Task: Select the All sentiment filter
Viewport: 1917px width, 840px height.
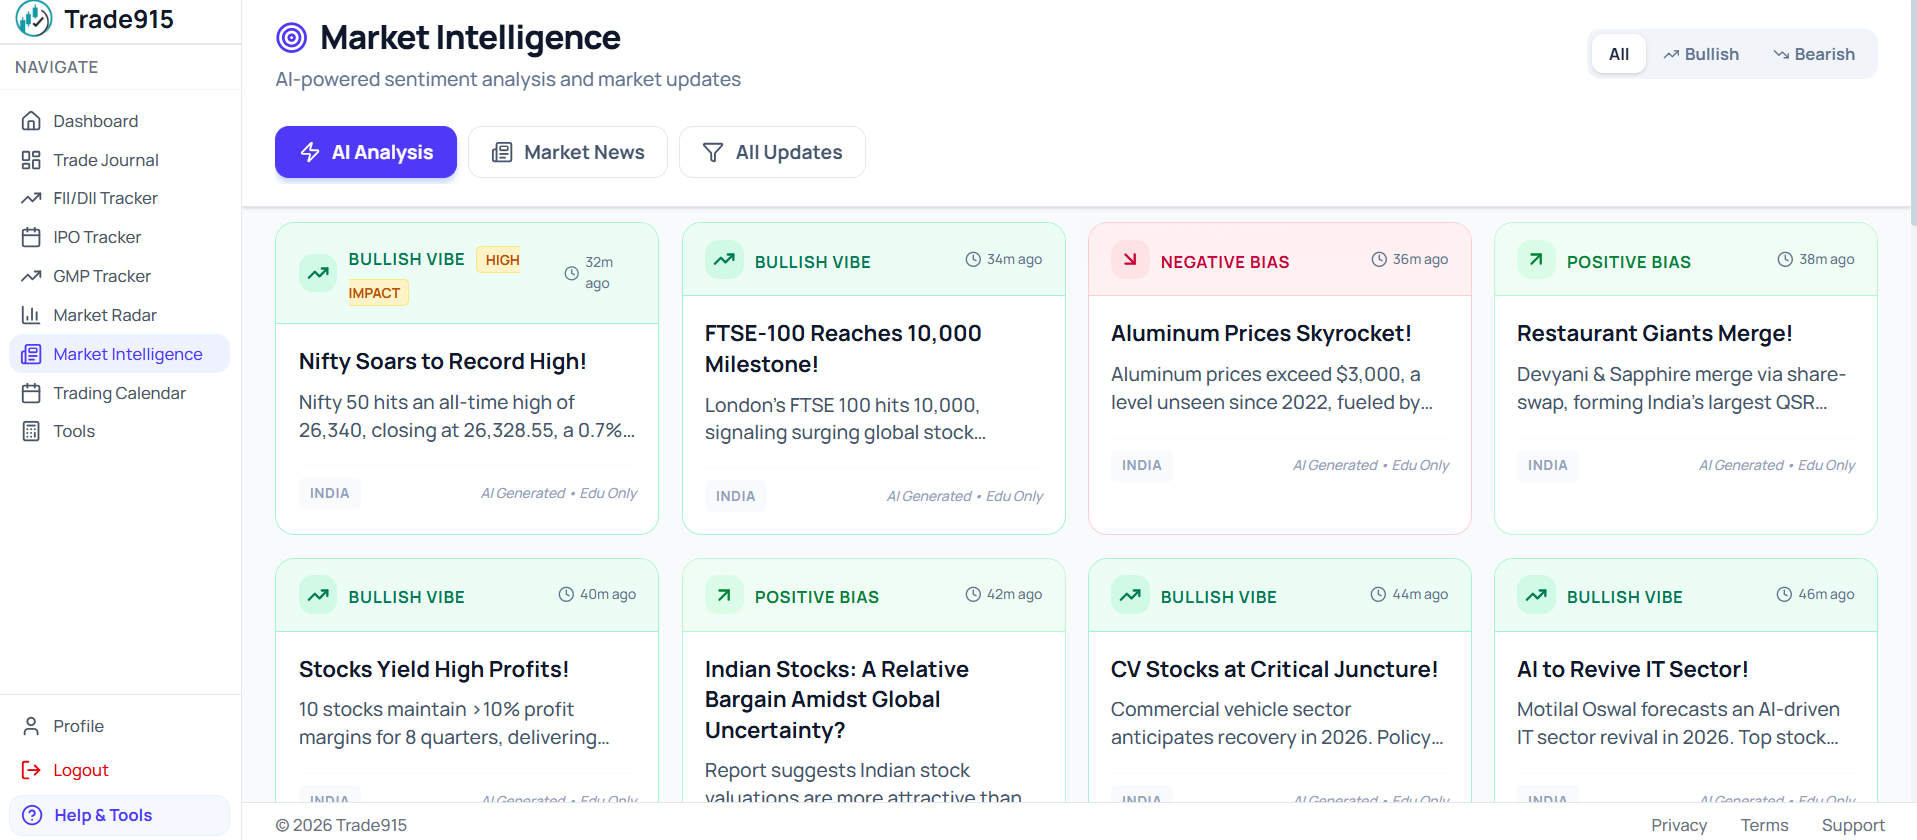Action: click(x=1618, y=54)
